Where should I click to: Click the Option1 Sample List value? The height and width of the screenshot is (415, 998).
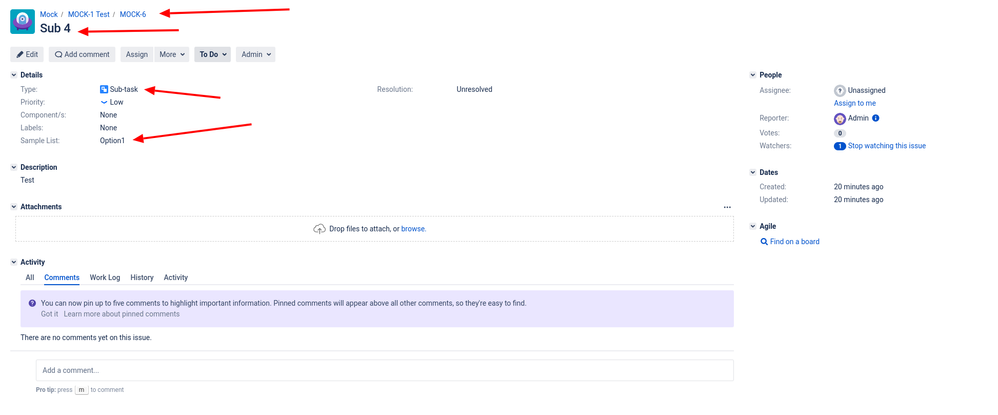point(113,140)
